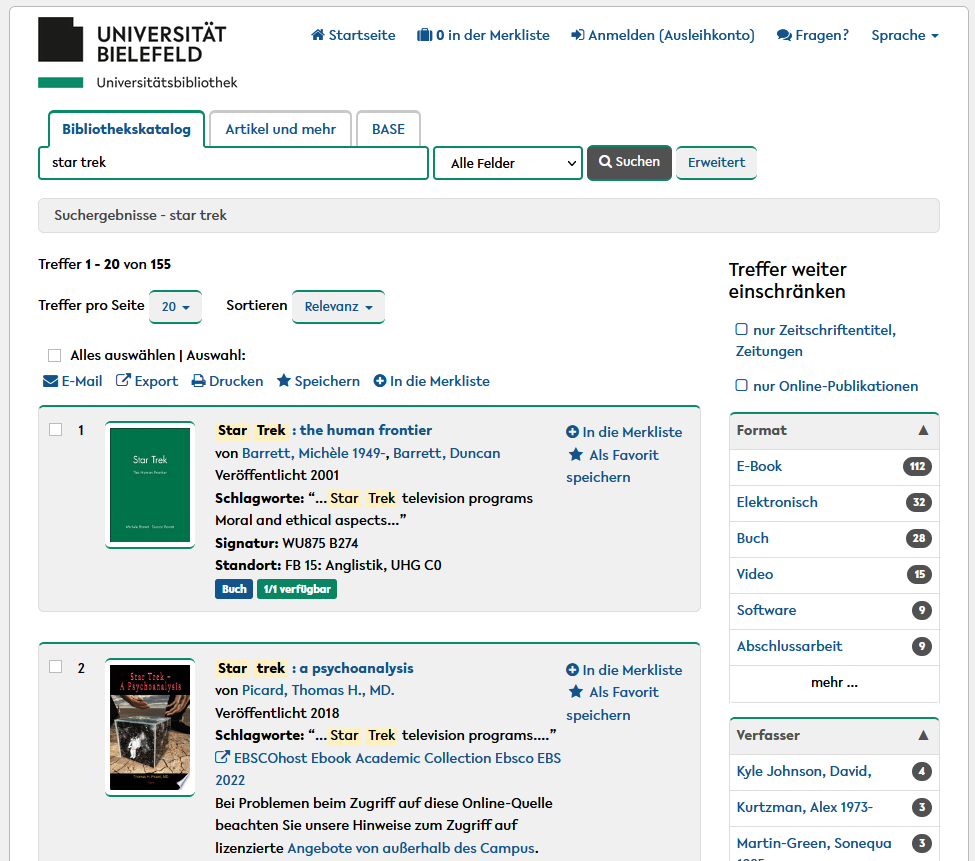
Task: Open author link Picard, Thomas H., MD.
Action: click(318, 690)
